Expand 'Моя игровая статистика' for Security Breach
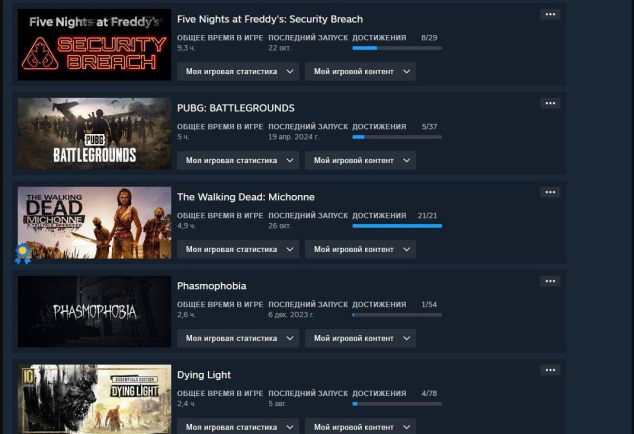 pos(238,72)
